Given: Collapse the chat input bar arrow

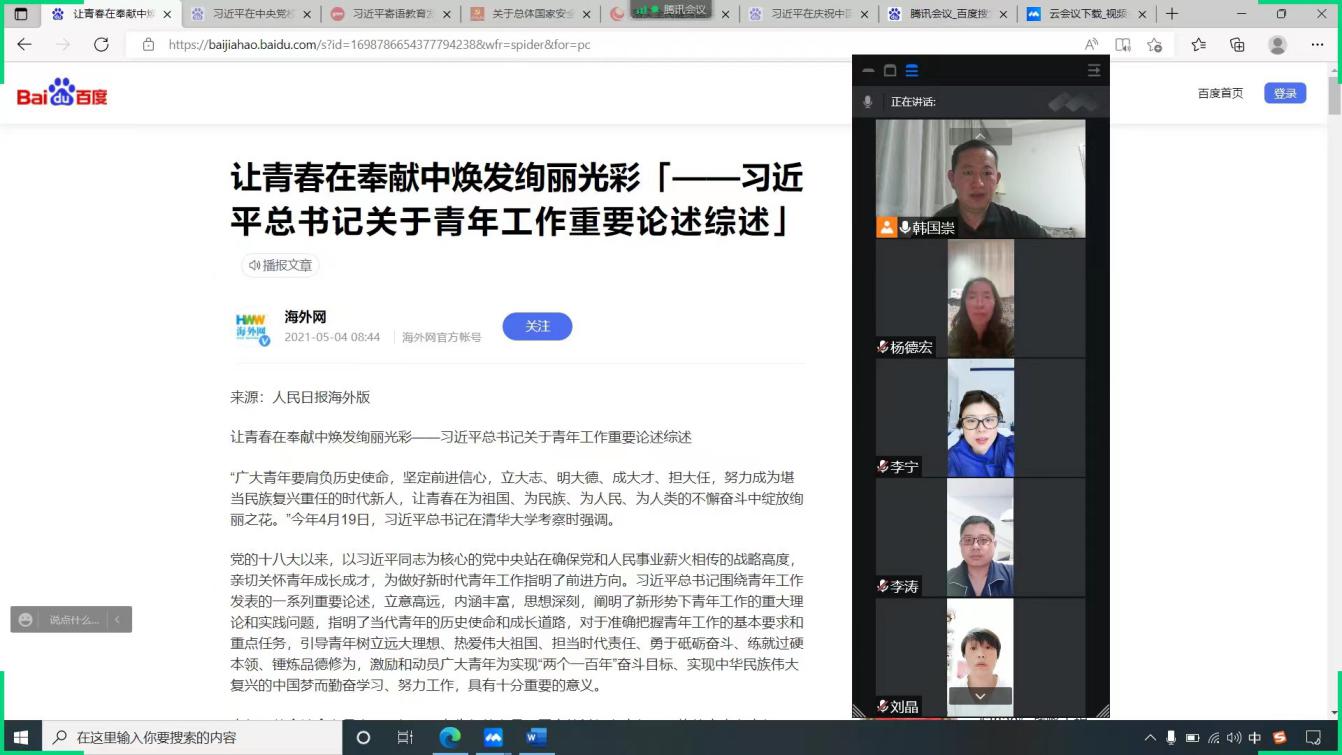Looking at the screenshot, I should click(117, 620).
